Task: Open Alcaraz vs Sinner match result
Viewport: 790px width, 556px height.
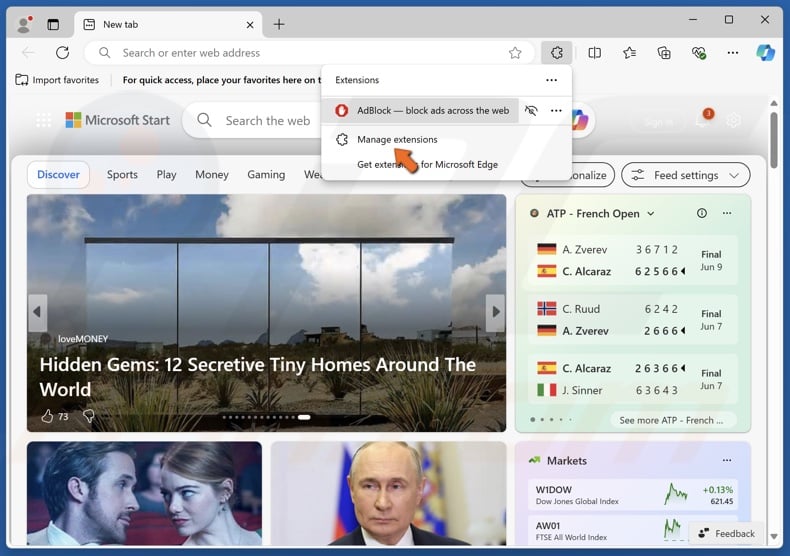Action: (633, 379)
